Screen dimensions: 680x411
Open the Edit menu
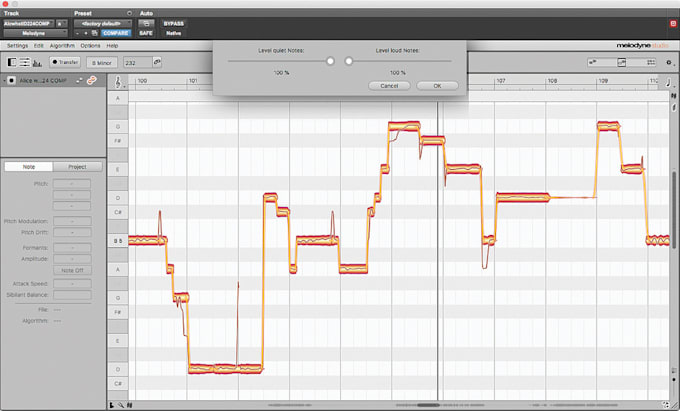pos(39,46)
